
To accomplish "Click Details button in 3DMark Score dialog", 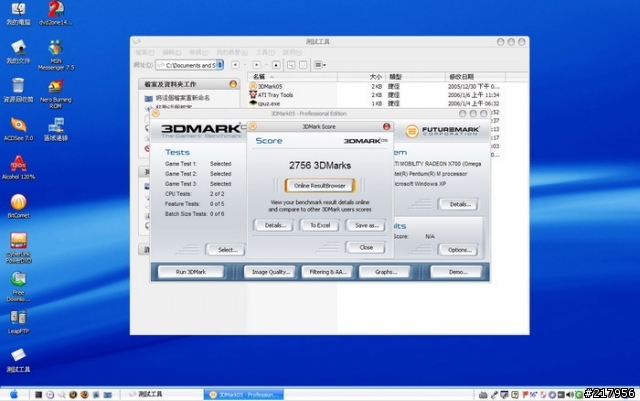I will click(x=274, y=225).
